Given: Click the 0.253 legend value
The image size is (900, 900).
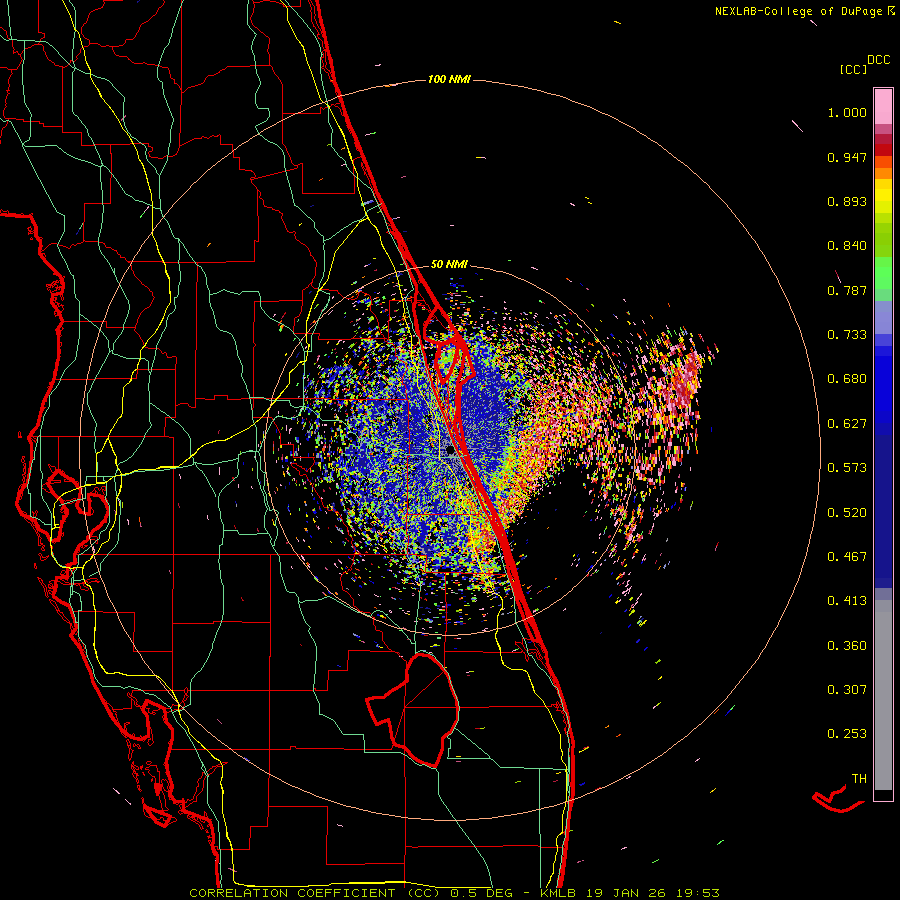Looking at the screenshot, I should point(847,734).
